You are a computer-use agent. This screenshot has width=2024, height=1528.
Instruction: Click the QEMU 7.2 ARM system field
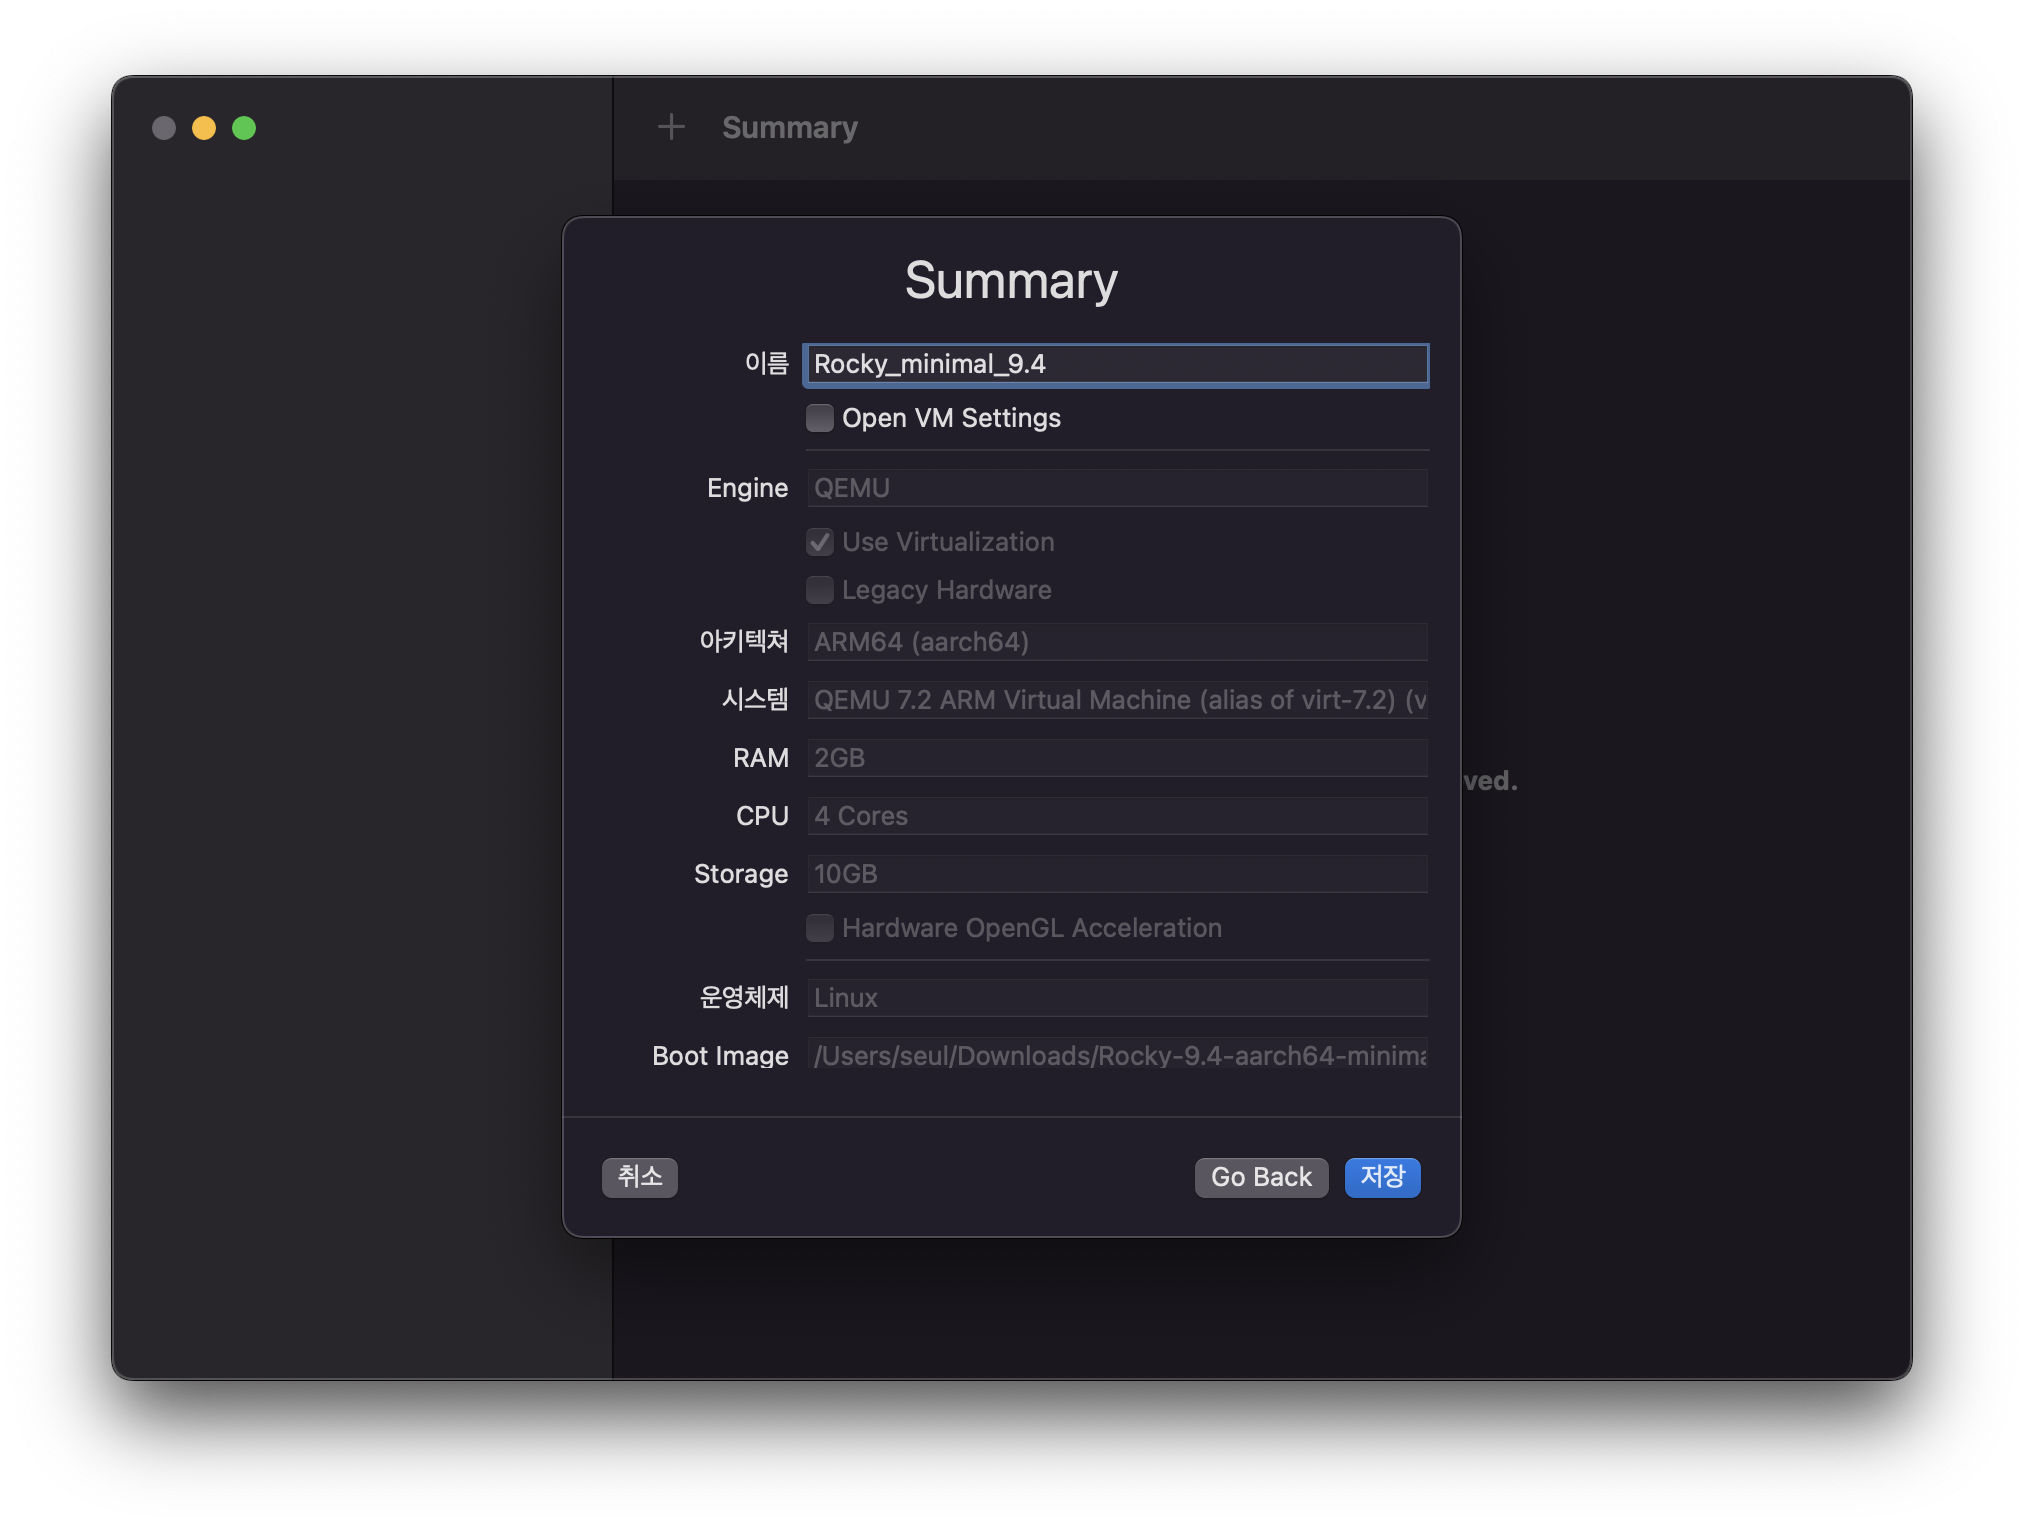(x=1116, y=700)
